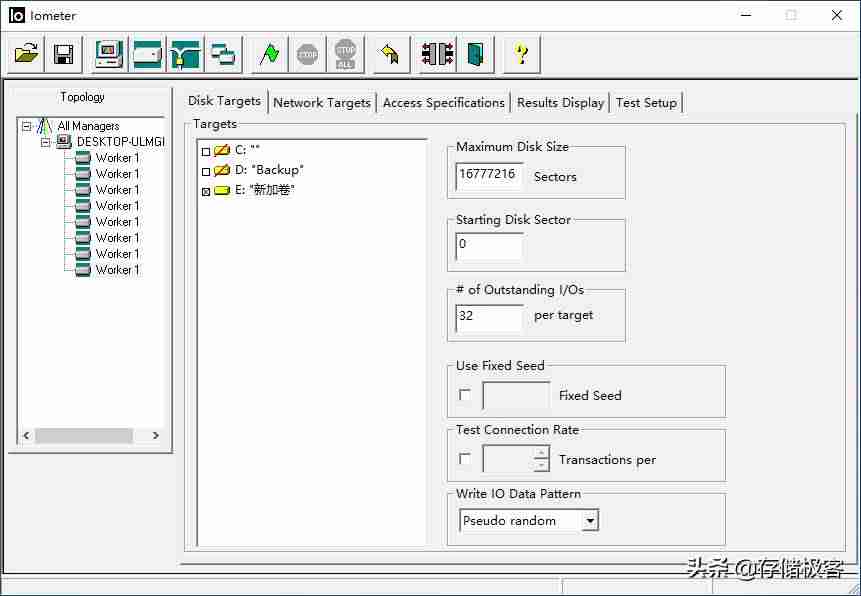This screenshot has width=861, height=596.
Task: Click the Outstanding I/Os input field
Action: click(489, 318)
